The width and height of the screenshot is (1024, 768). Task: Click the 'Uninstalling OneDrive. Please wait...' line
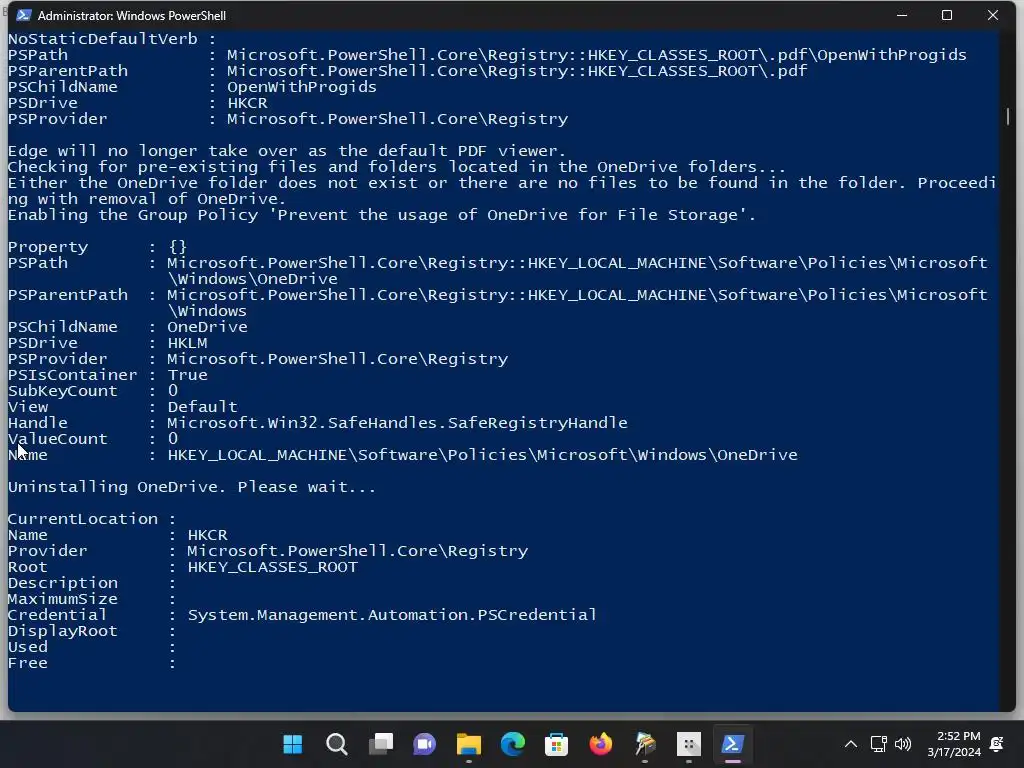(191, 487)
